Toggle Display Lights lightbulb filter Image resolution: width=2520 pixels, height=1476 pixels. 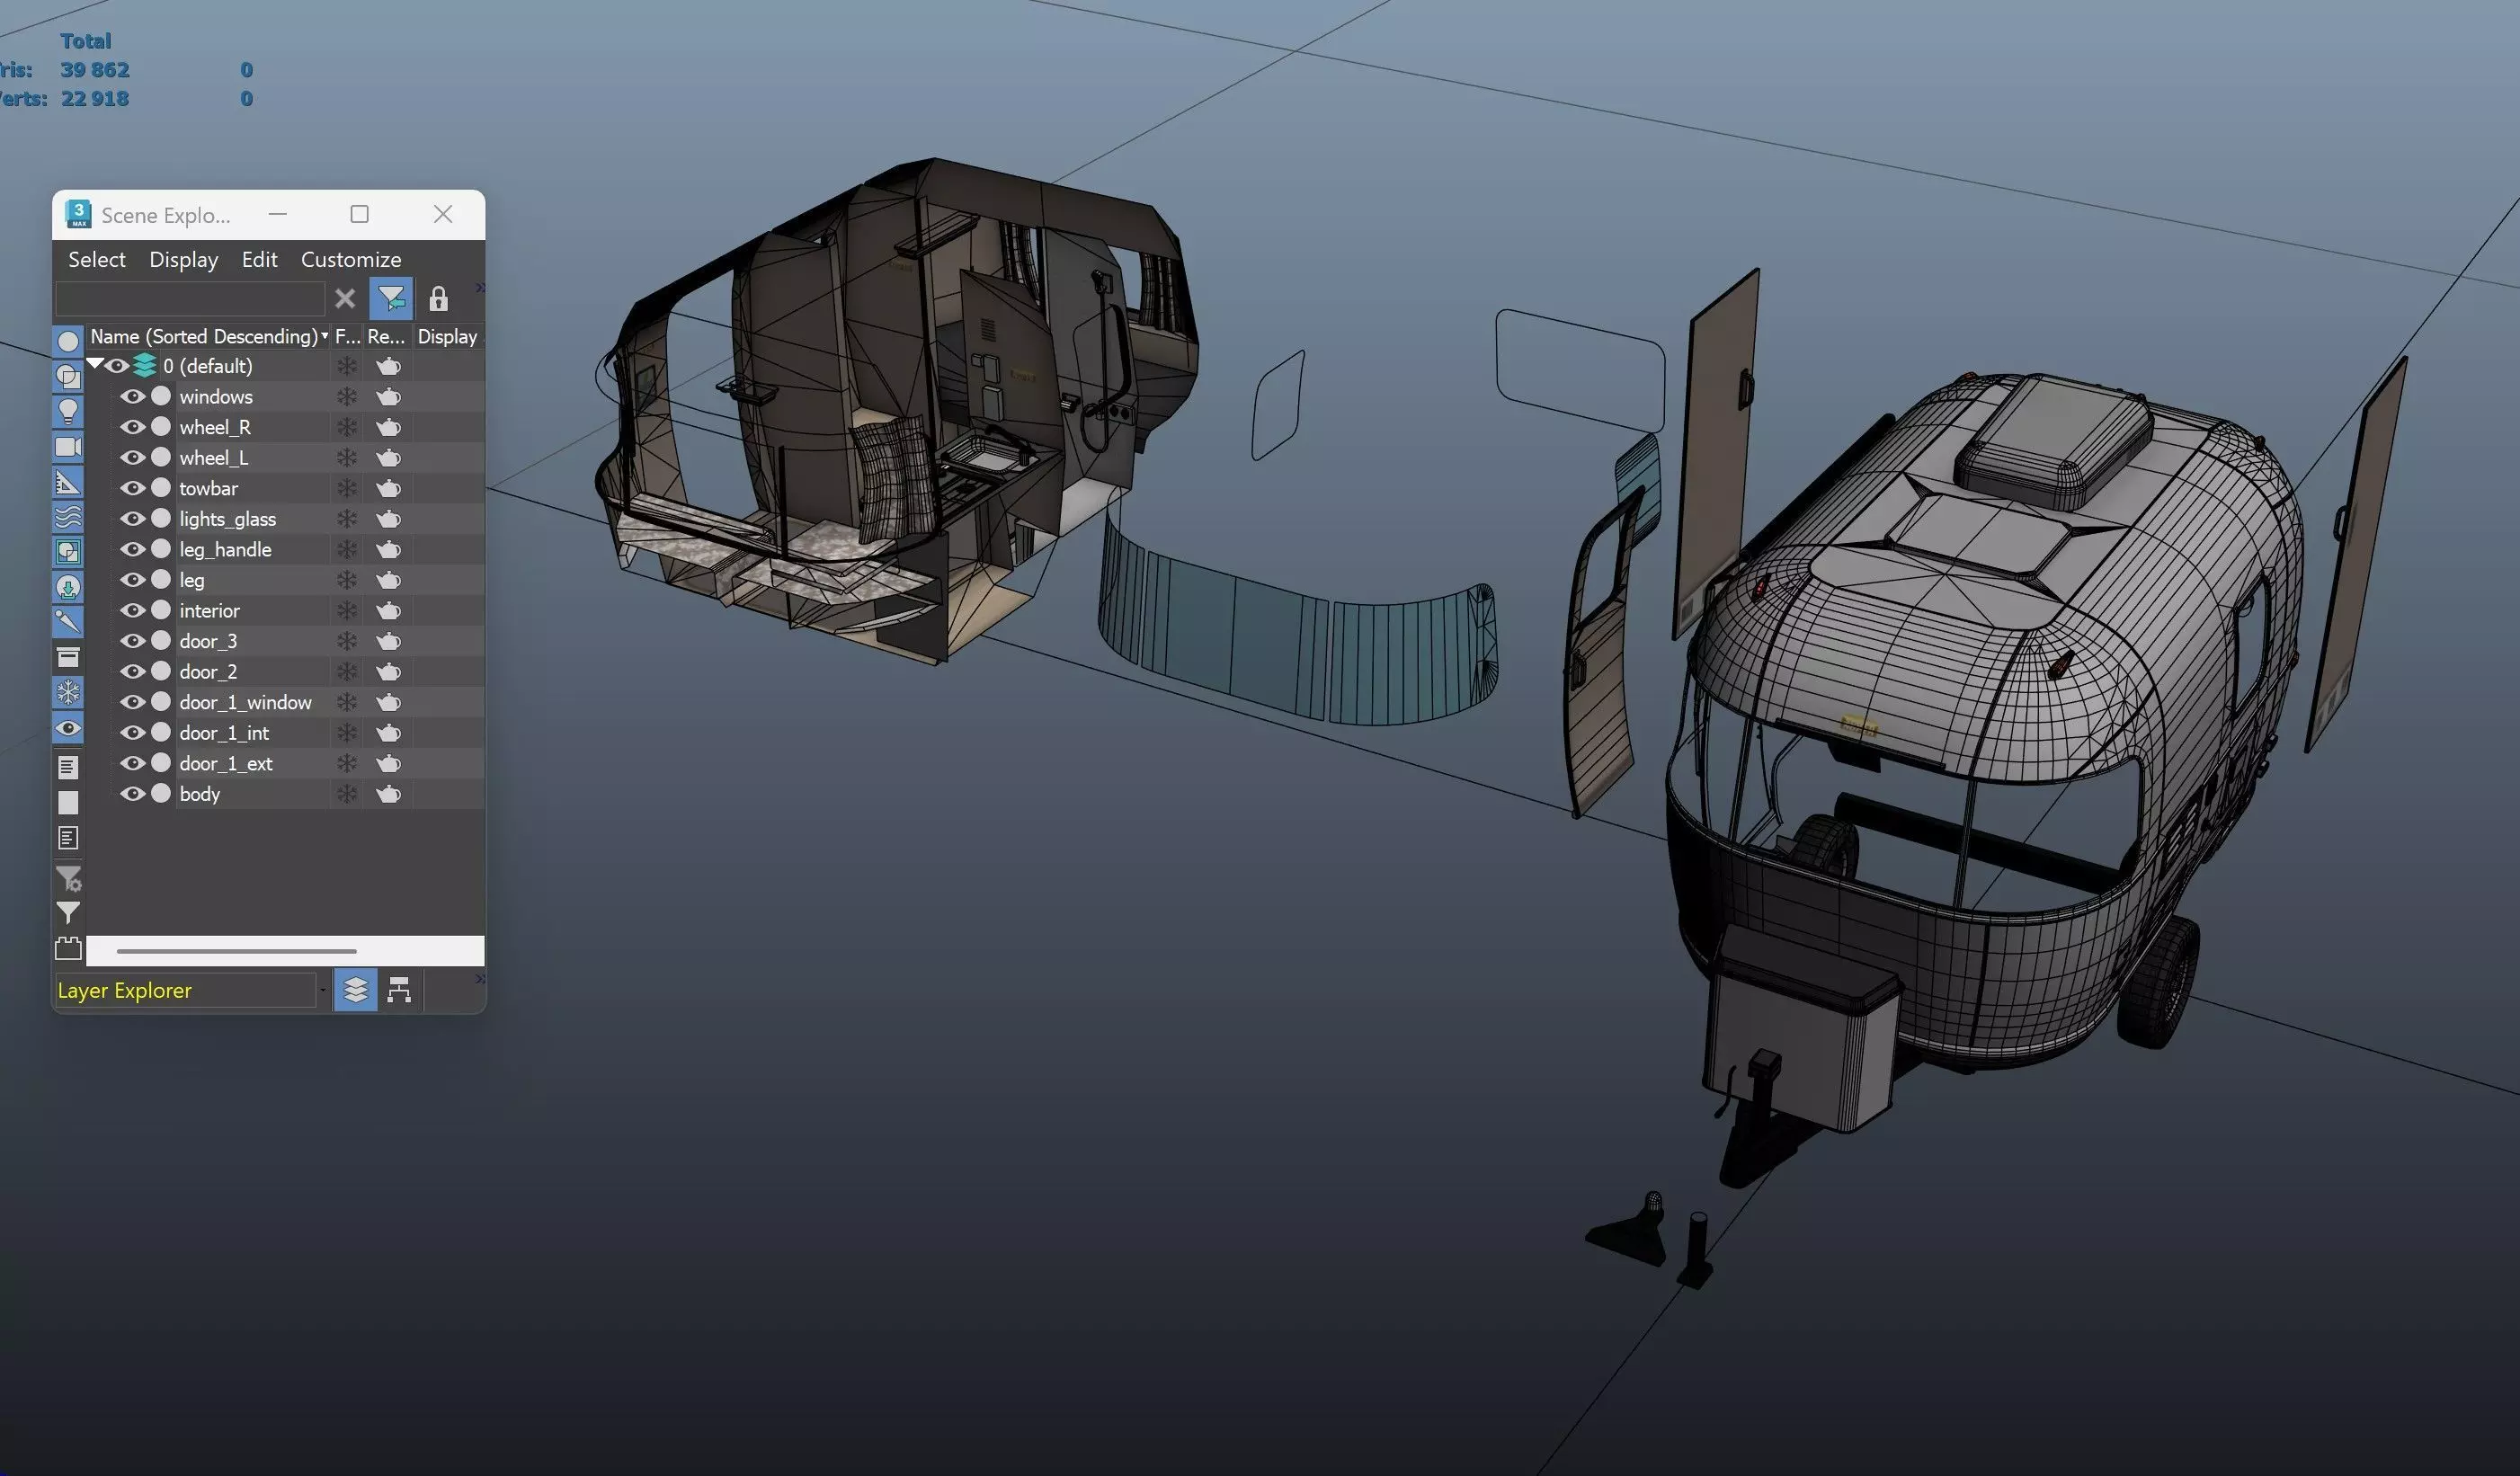point(68,411)
